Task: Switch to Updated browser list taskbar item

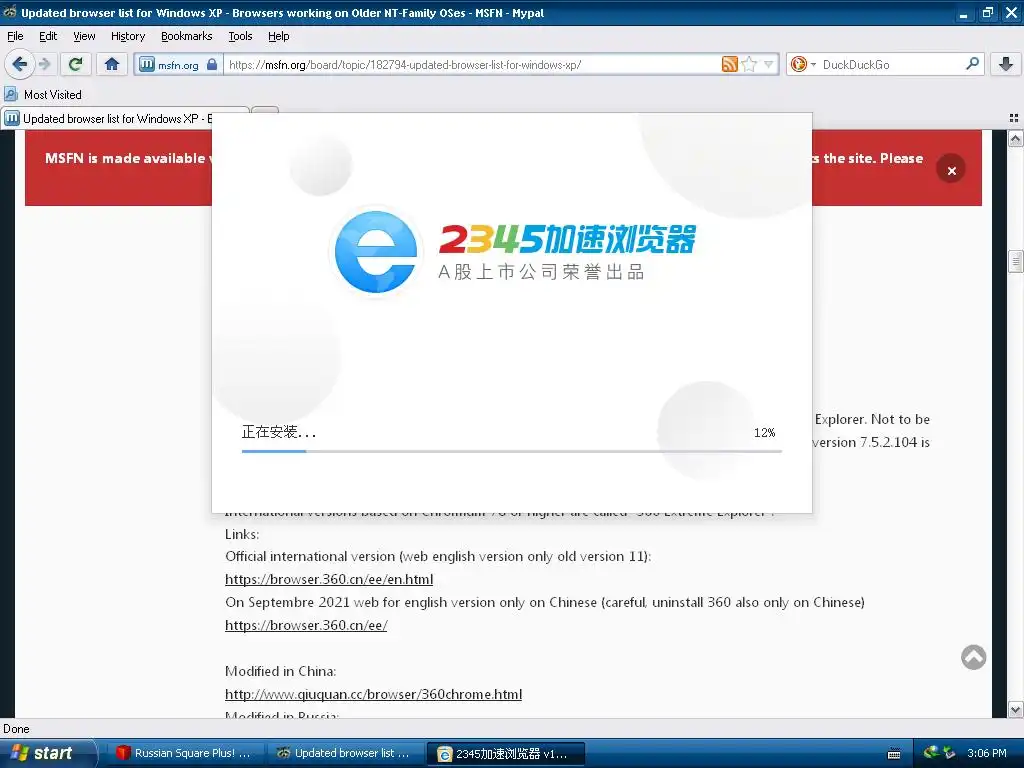Action: coord(345,753)
